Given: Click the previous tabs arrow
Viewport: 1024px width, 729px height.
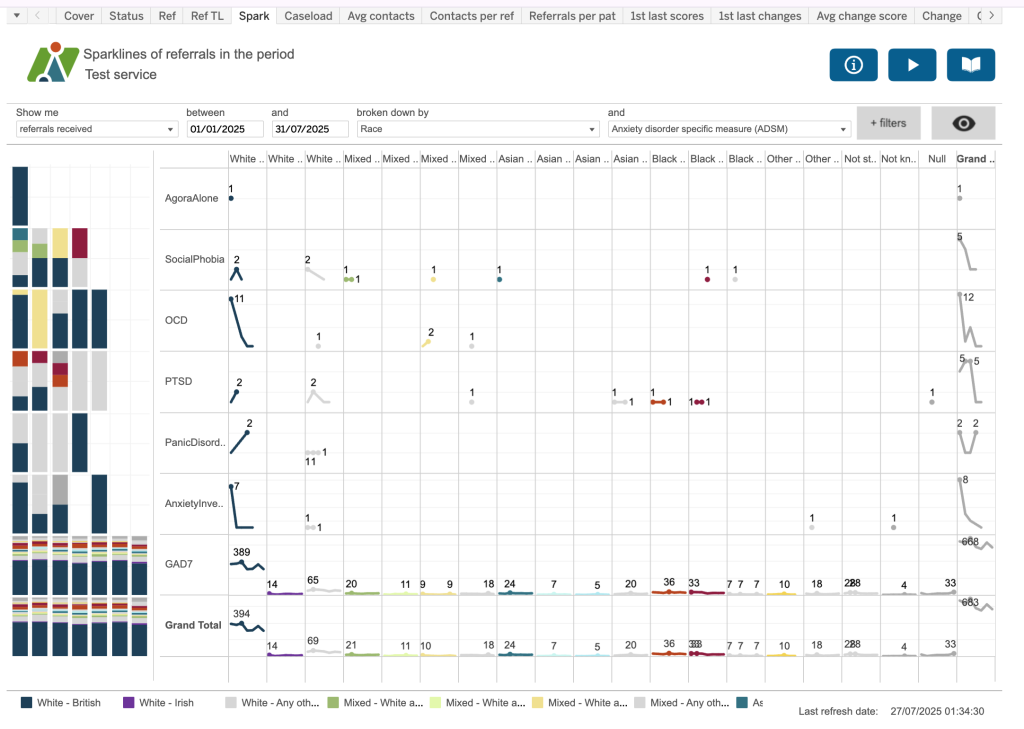Looking at the screenshot, I should tap(38, 16).
